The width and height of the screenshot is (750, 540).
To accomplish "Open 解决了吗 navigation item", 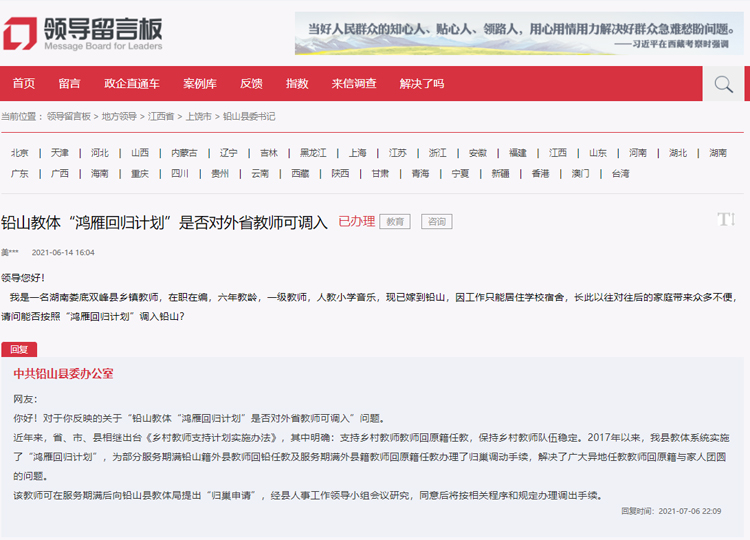I will pos(421,84).
